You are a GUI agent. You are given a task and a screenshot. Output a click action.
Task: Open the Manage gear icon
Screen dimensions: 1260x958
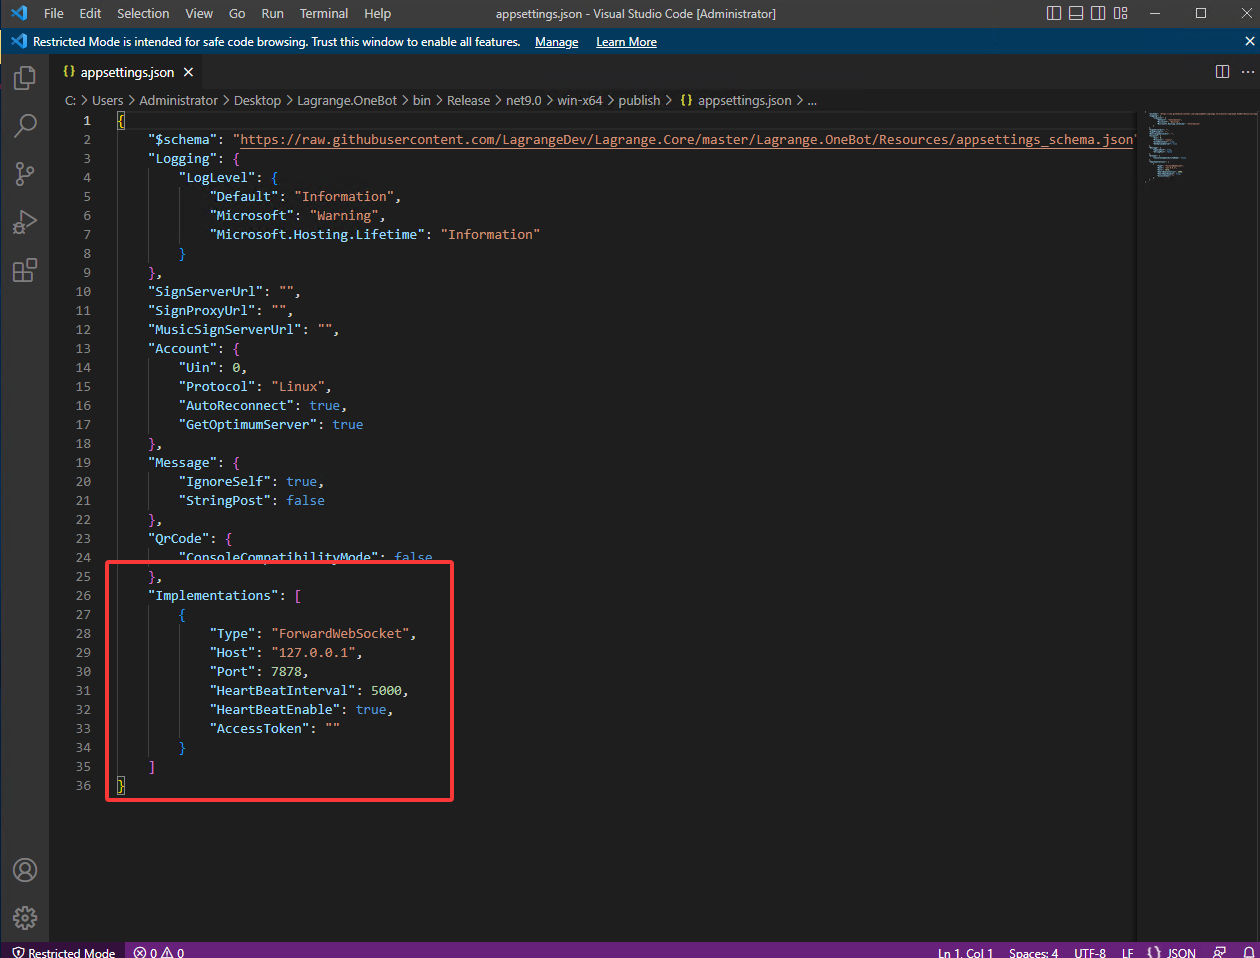pos(25,917)
